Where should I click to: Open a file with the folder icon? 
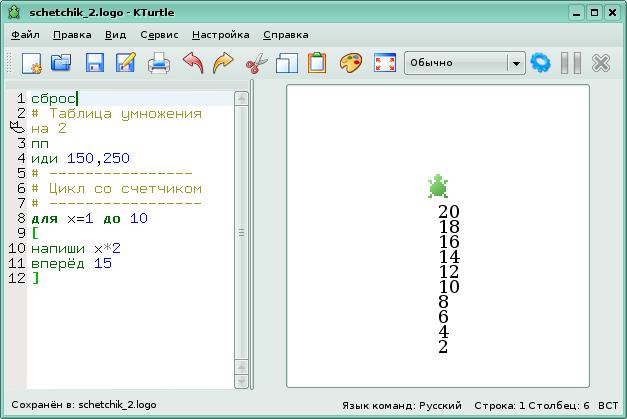click(62, 63)
